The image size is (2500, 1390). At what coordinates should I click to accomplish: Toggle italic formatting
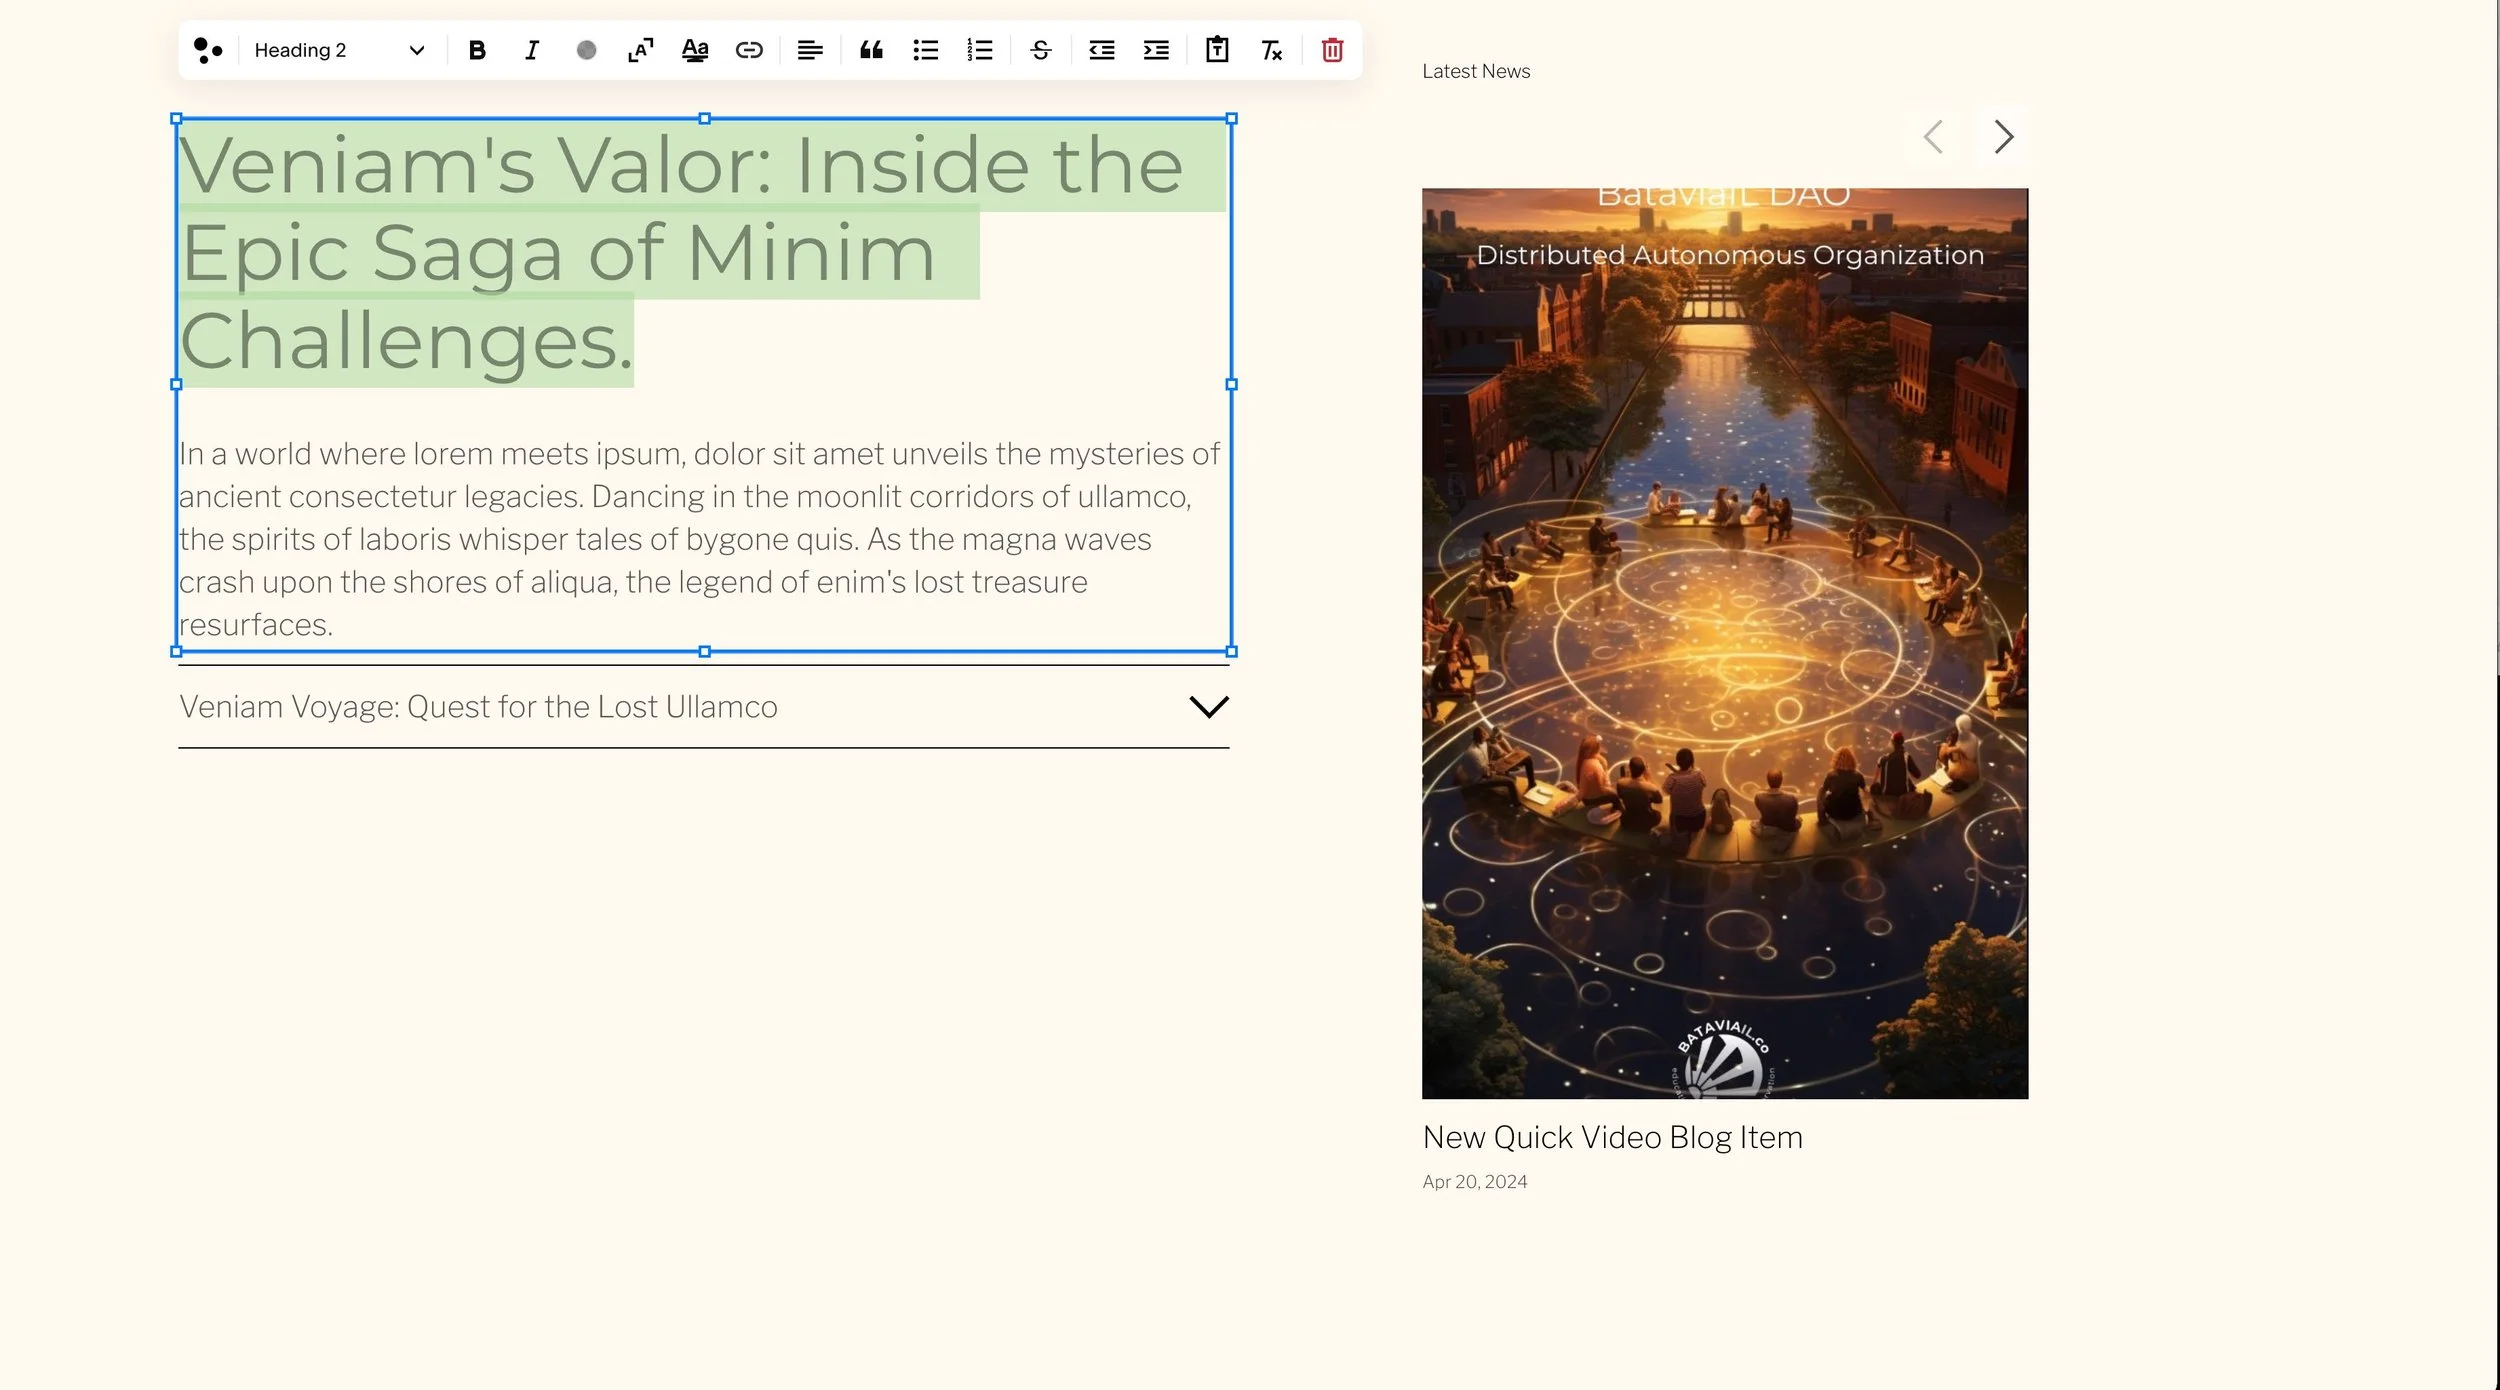tap(531, 50)
